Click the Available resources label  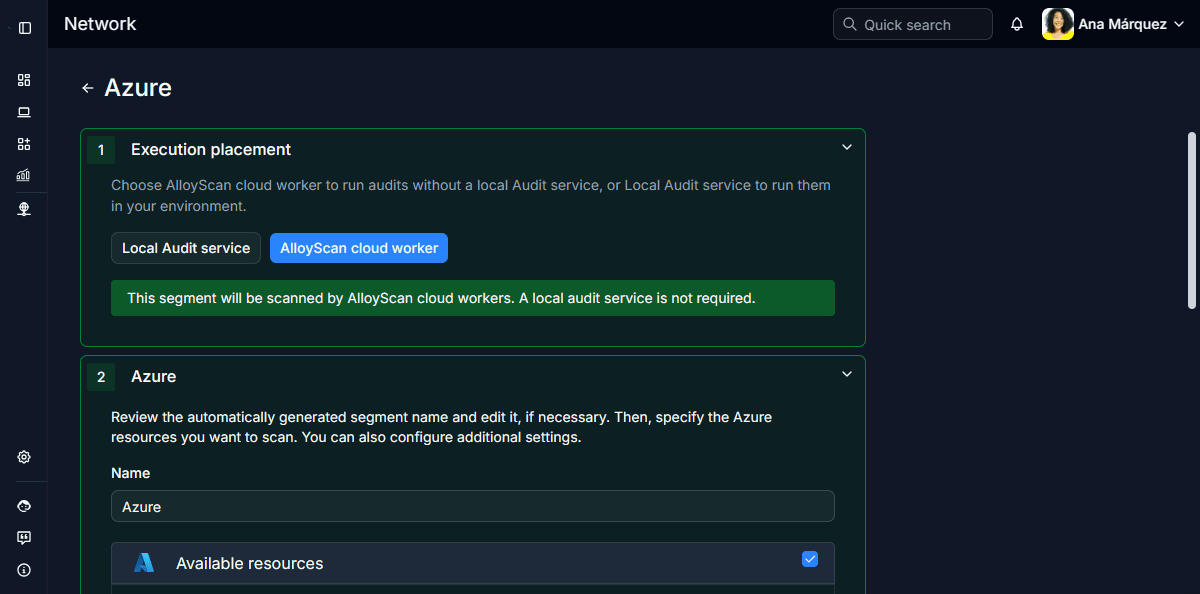point(250,563)
